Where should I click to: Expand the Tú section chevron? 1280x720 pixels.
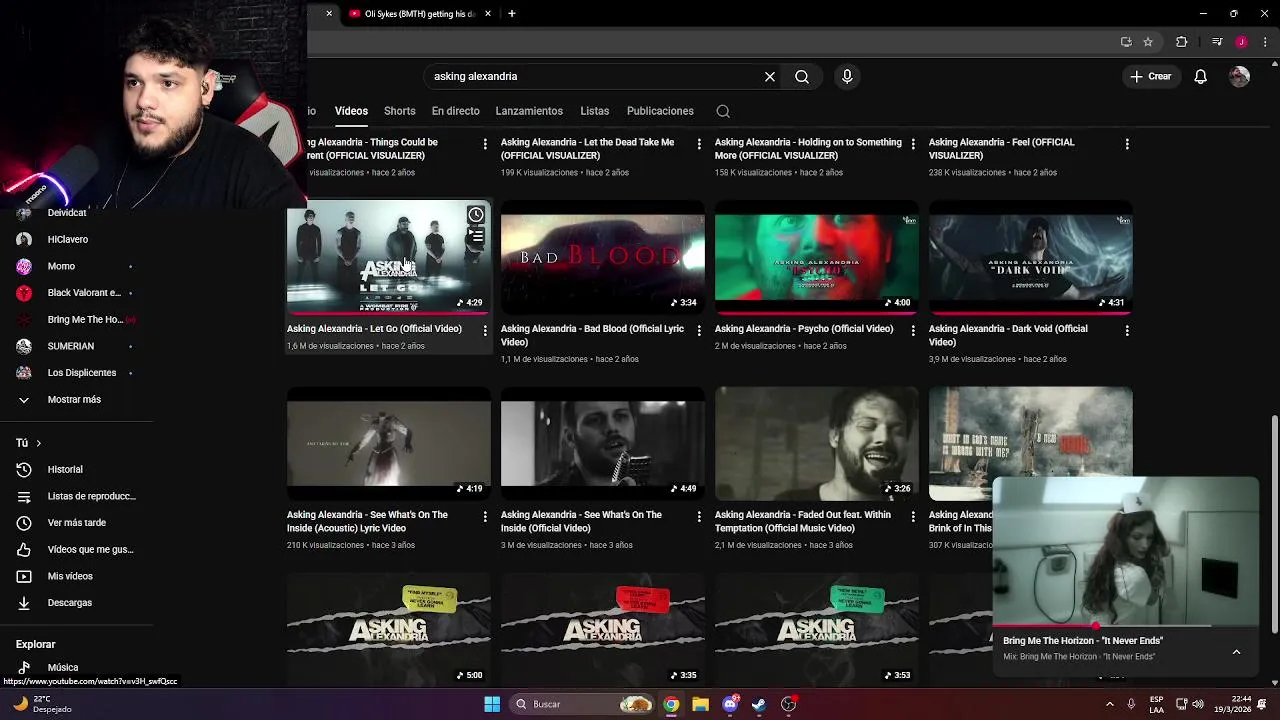click(x=38, y=443)
